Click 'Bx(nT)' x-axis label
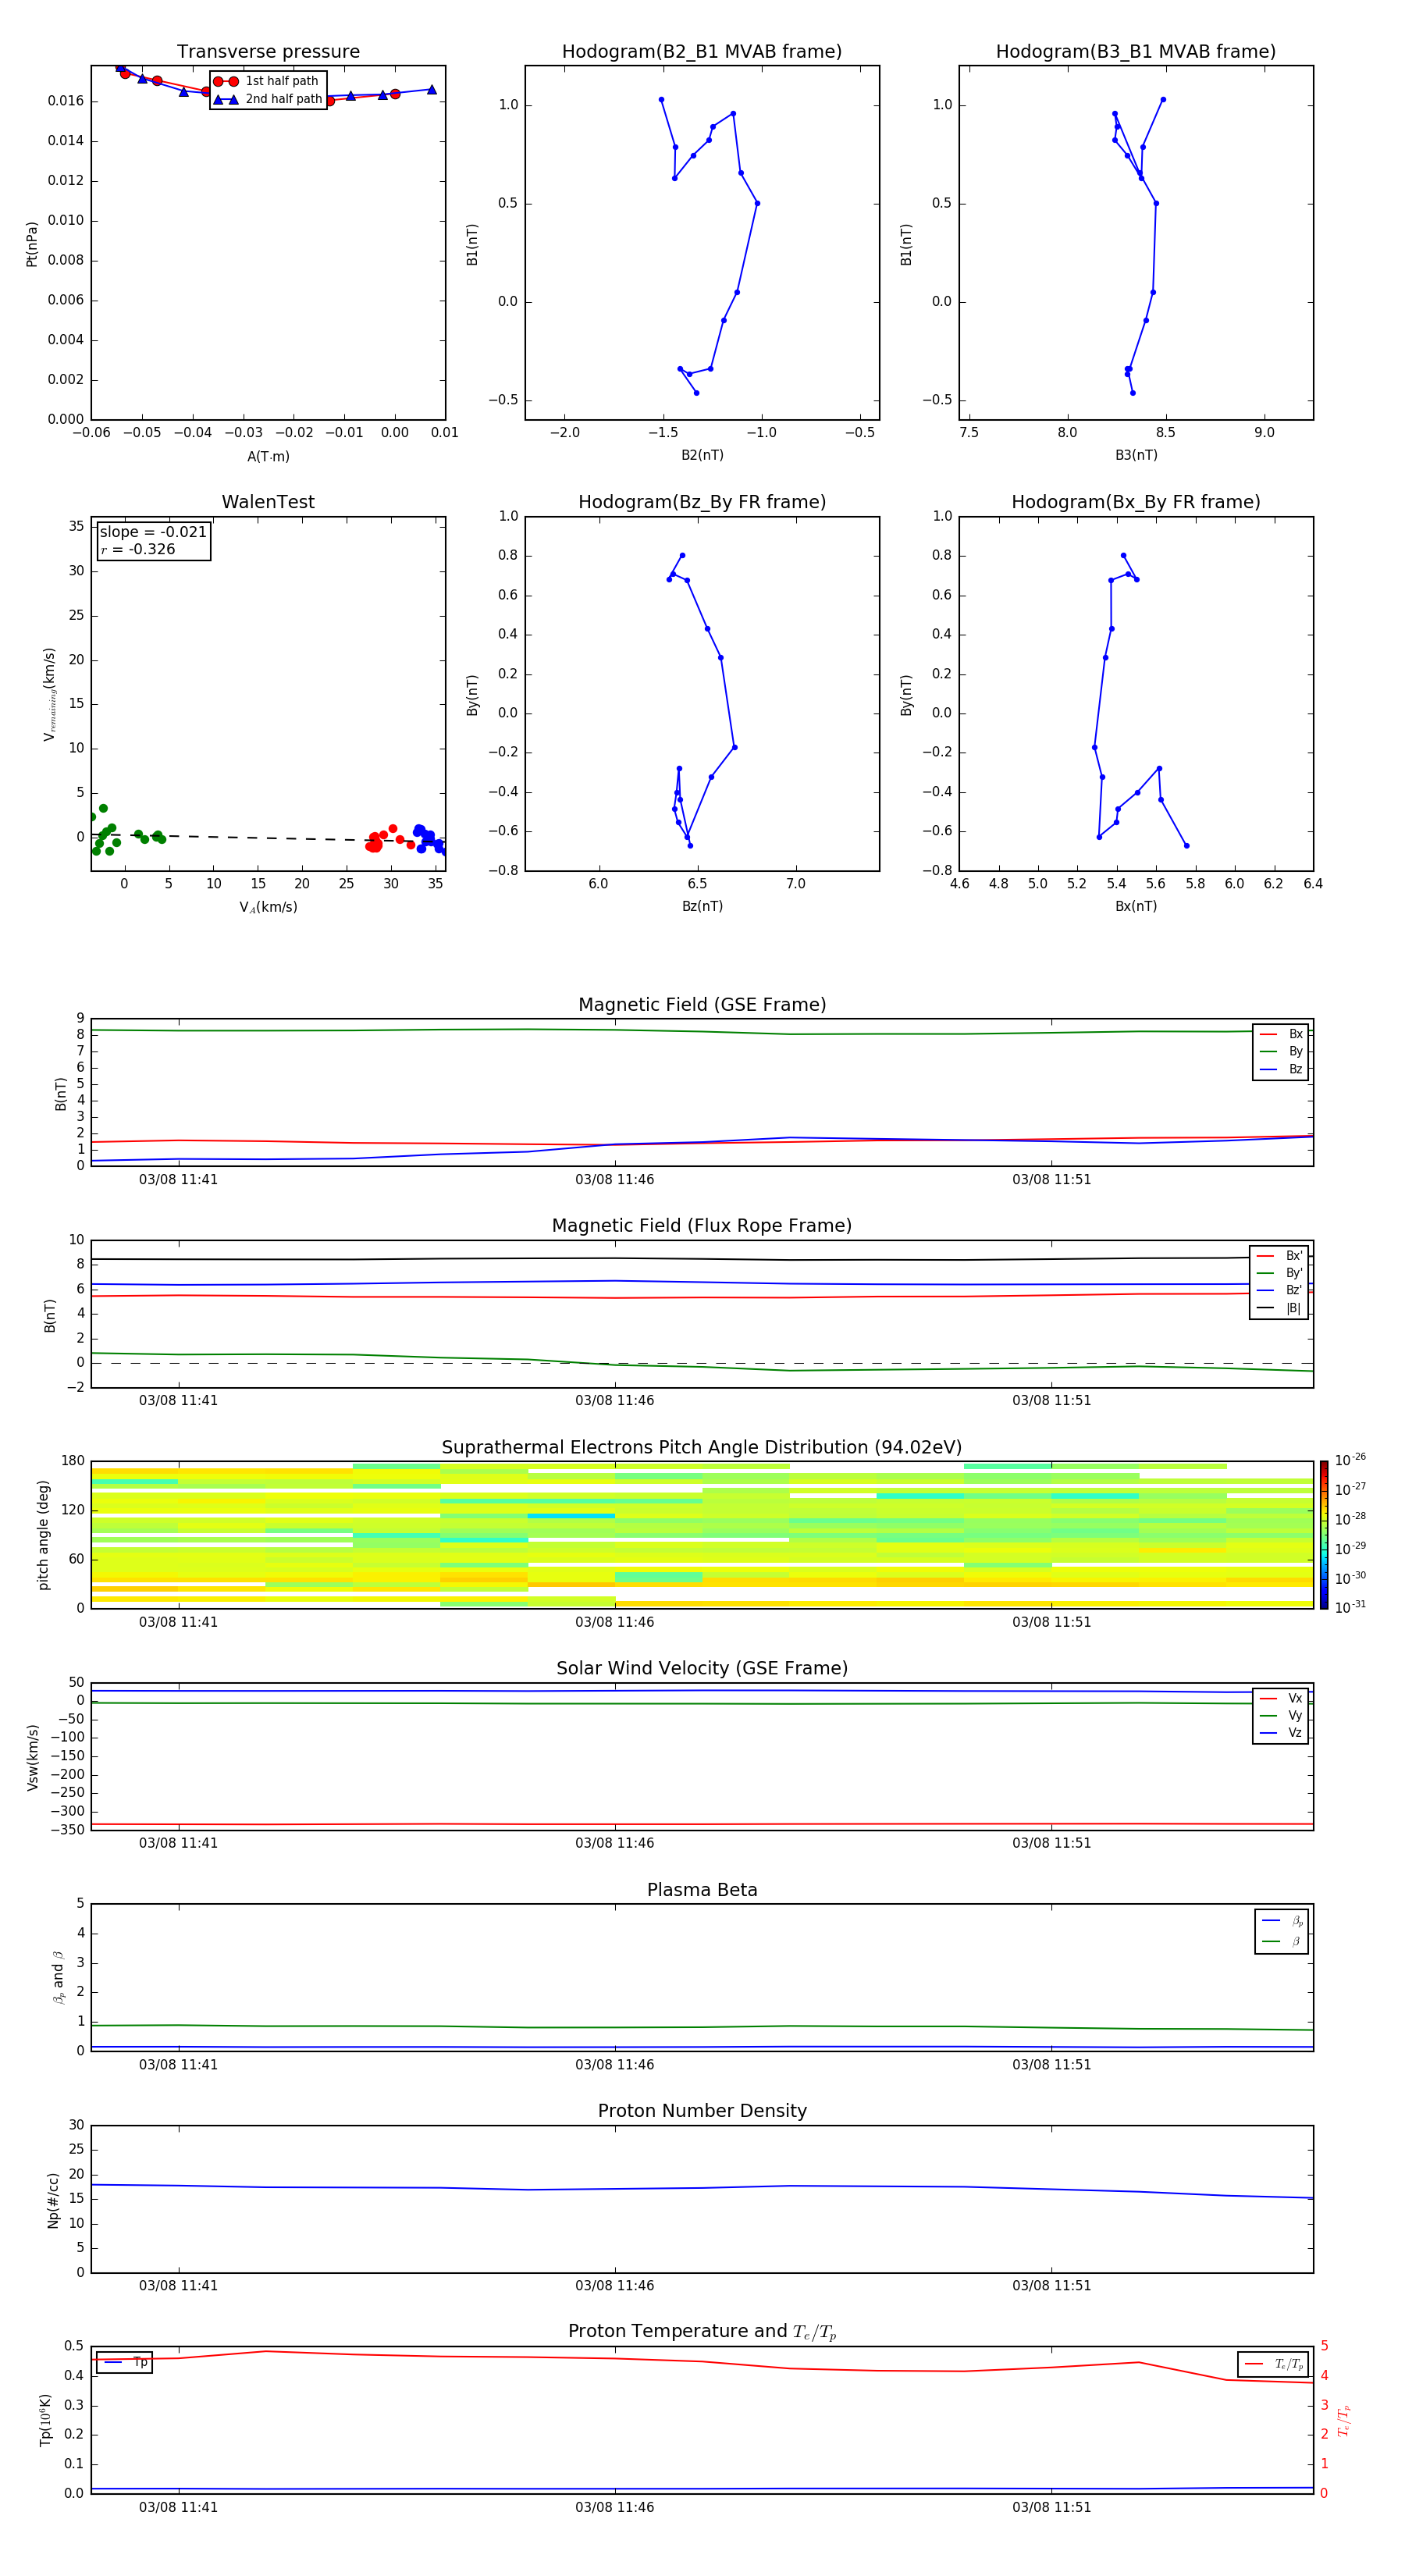Image resolution: width=1405 pixels, height=2576 pixels. [x=1136, y=906]
